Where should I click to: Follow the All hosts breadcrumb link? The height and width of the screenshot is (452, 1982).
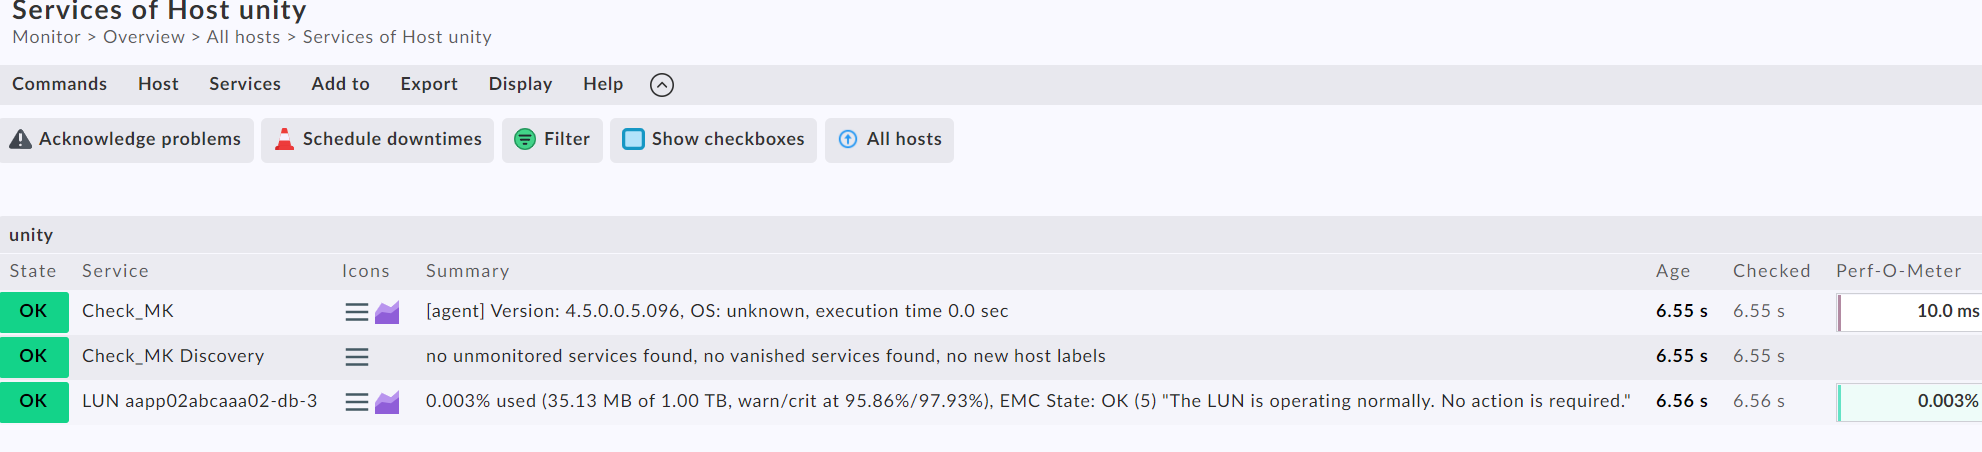coord(243,37)
